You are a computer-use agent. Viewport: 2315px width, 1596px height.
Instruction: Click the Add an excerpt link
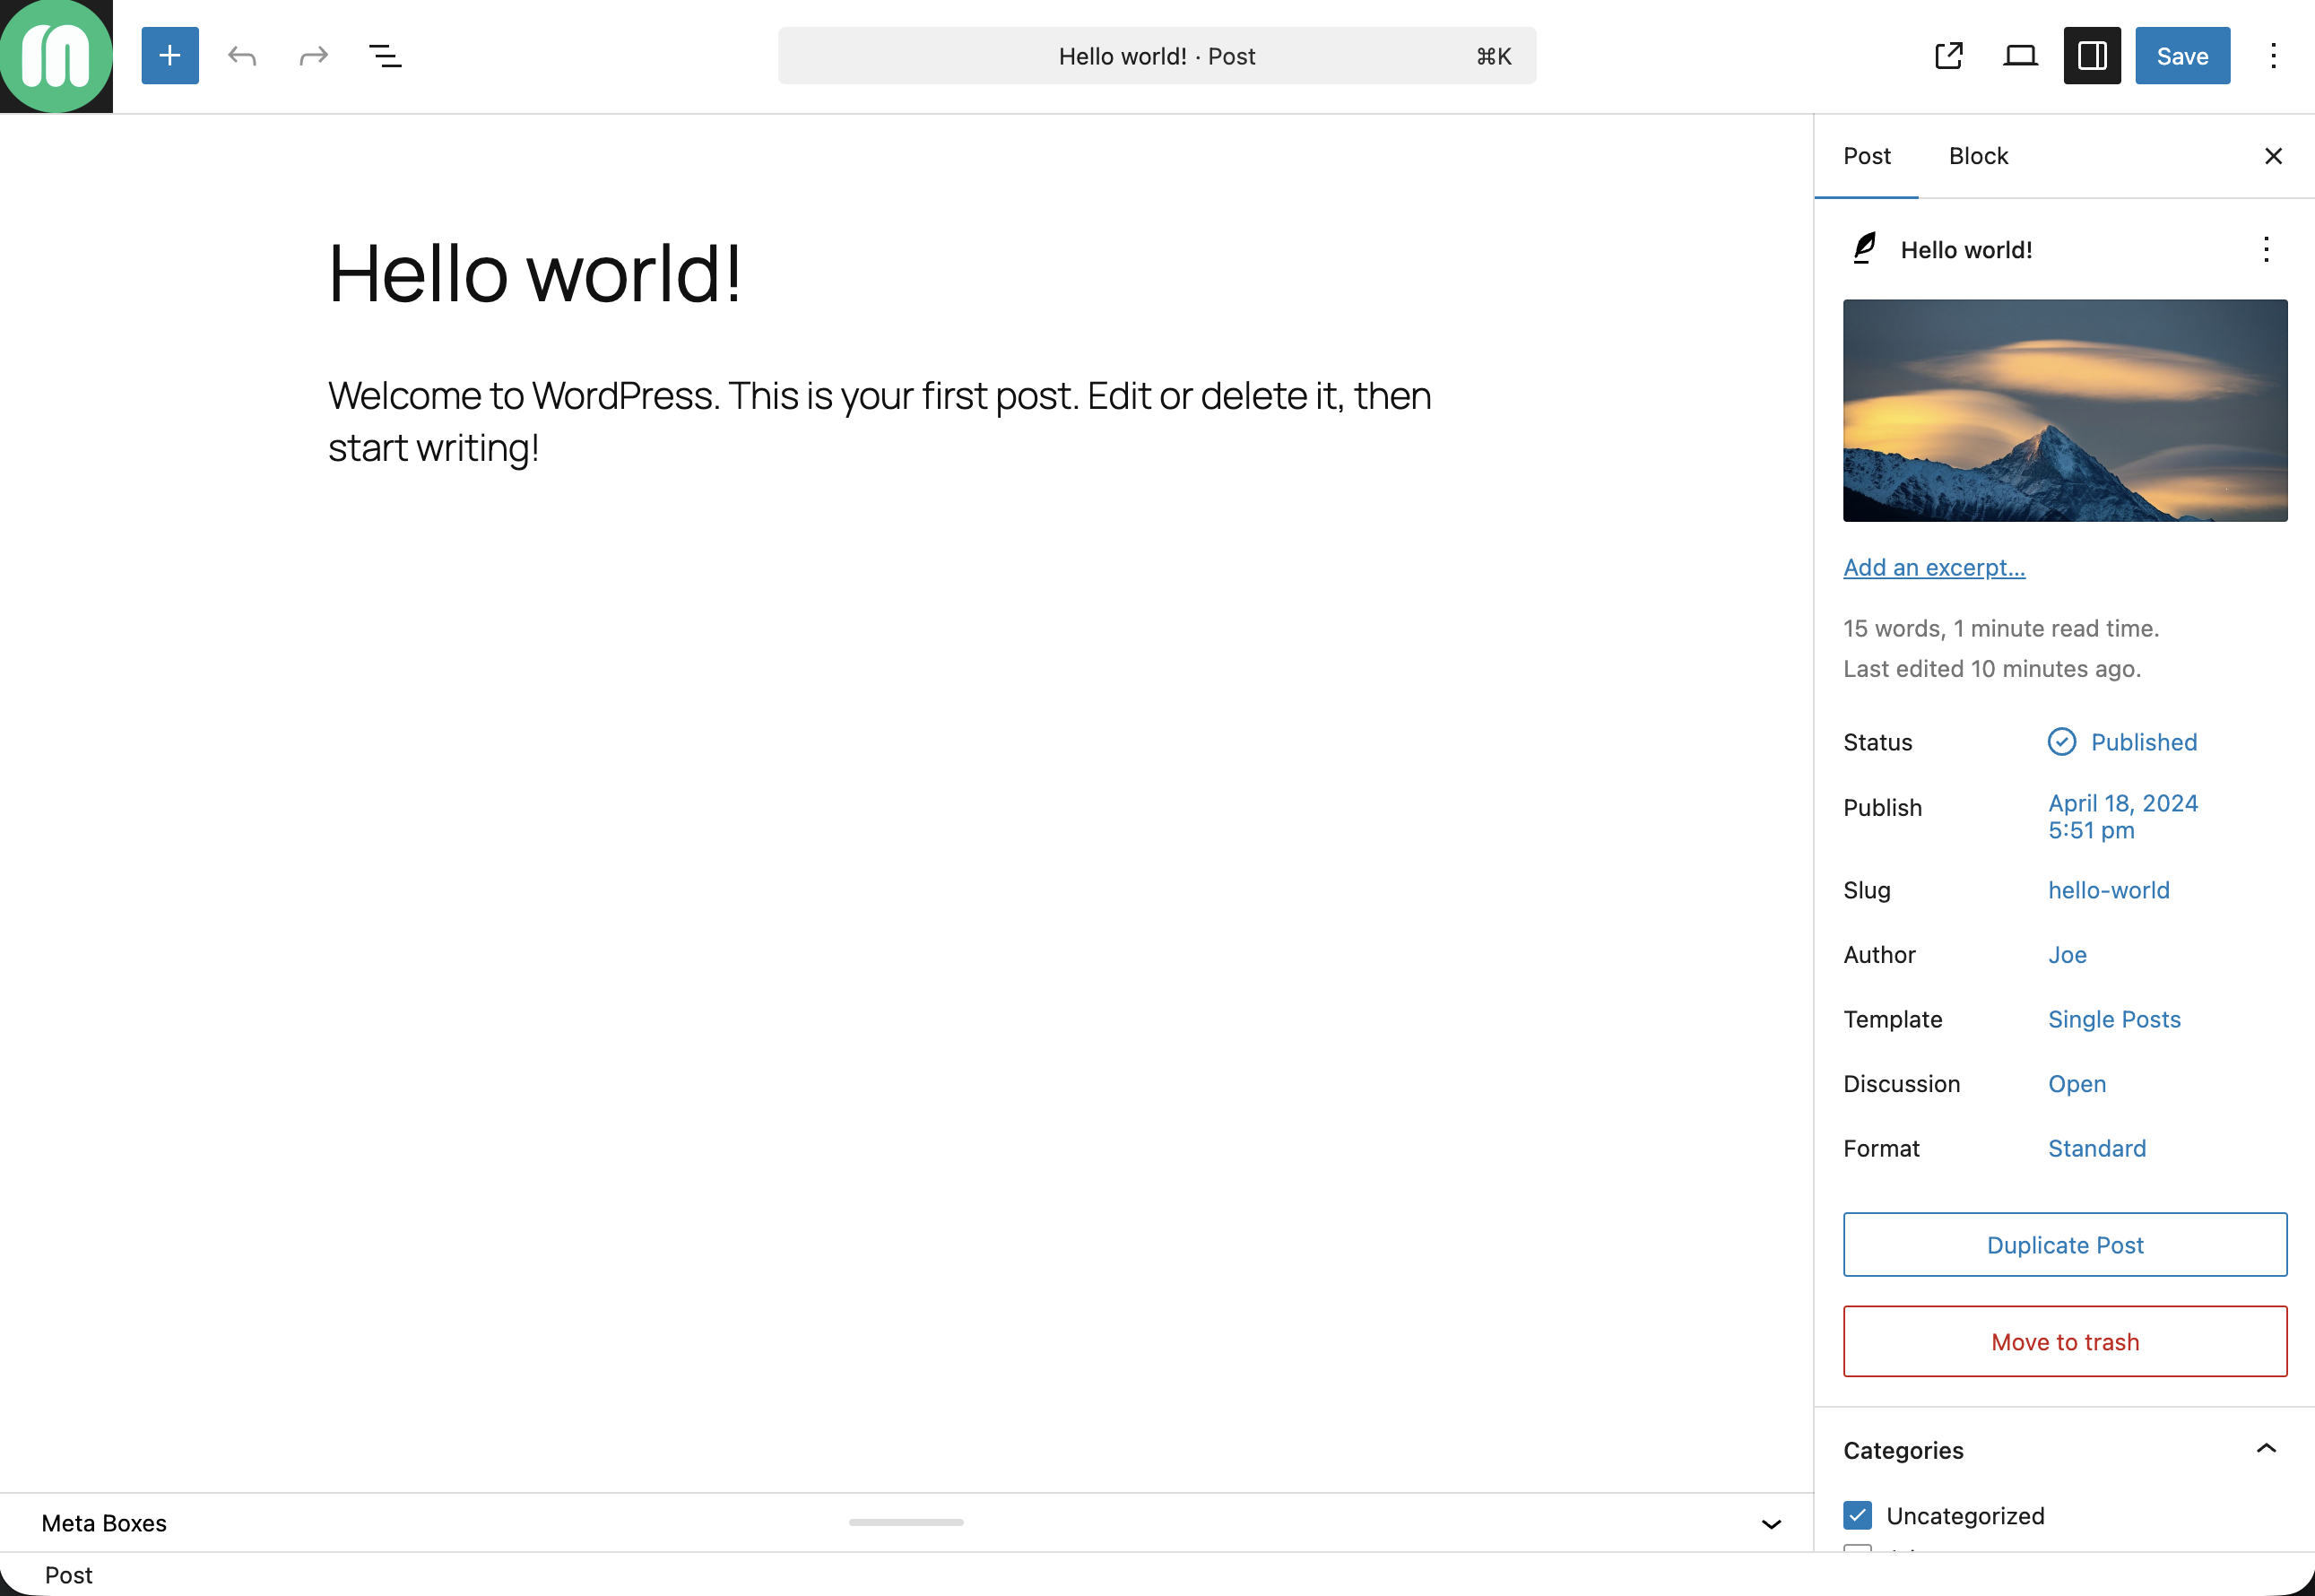(x=1934, y=568)
